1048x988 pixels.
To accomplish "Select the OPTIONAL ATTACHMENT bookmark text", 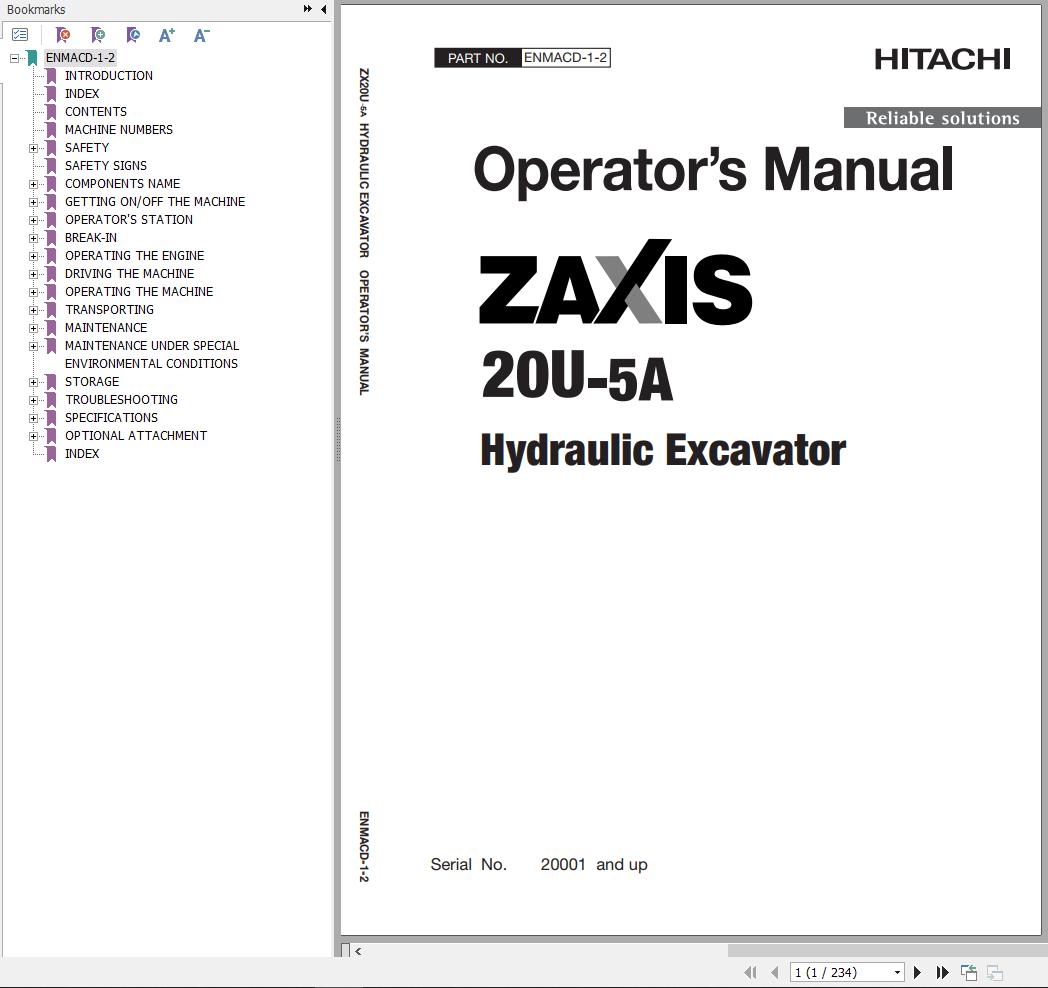I will 136,436.
